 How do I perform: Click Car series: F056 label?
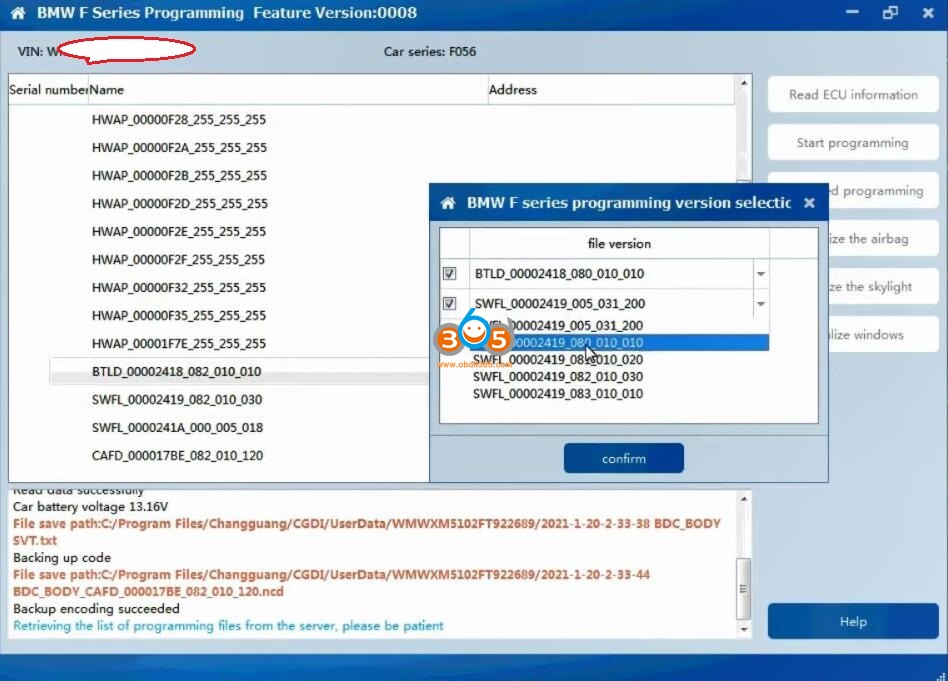pos(430,51)
